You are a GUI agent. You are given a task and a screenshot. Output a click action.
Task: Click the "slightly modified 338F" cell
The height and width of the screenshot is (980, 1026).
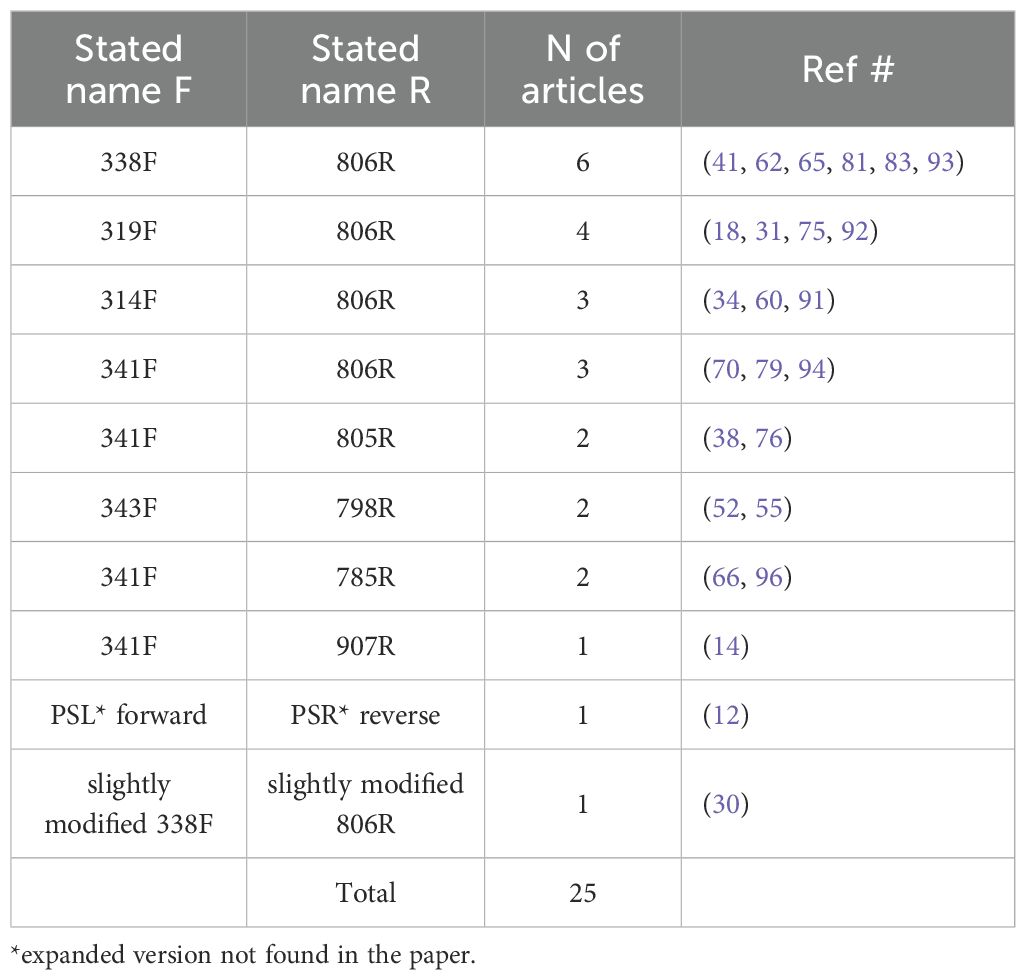point(129,804)
